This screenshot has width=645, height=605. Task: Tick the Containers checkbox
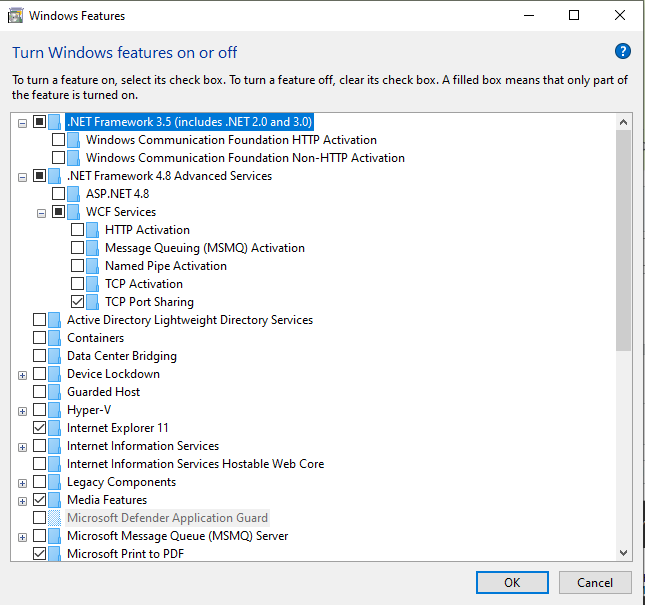tap(39, 338)
